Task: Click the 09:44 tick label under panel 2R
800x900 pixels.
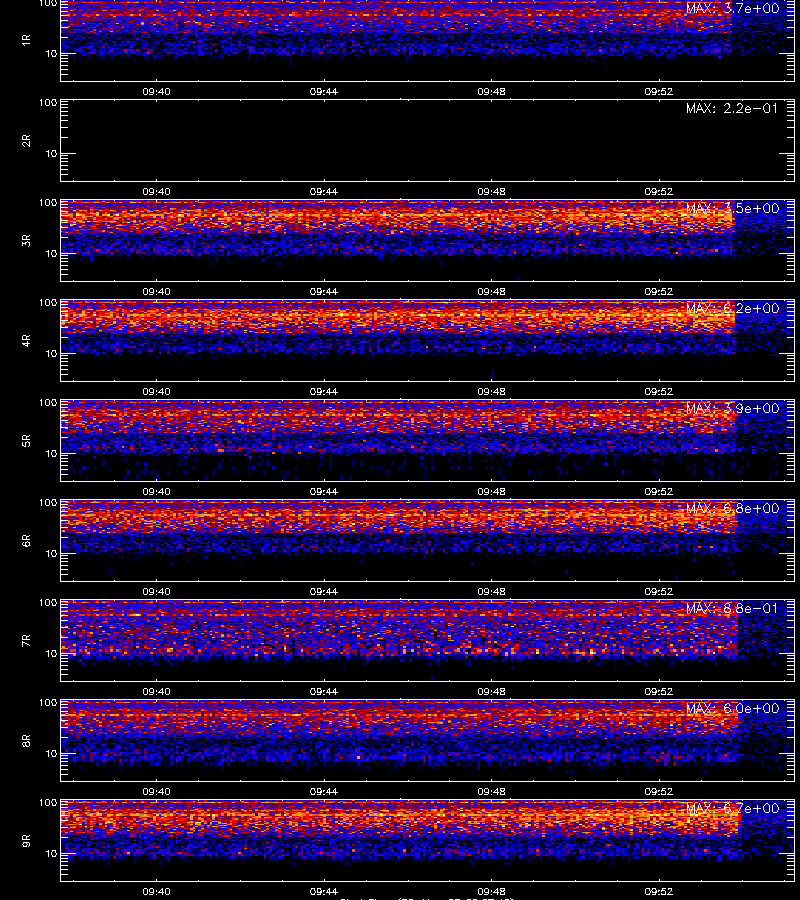Action: coord(324,192)
